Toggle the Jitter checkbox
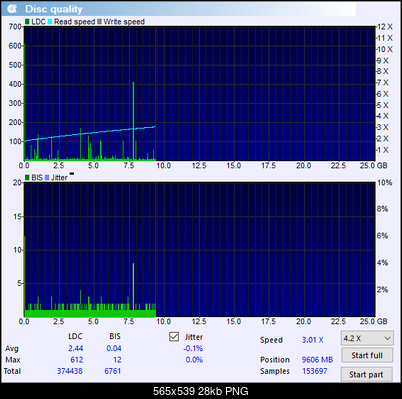402x399 pixels. coord(174,337)
